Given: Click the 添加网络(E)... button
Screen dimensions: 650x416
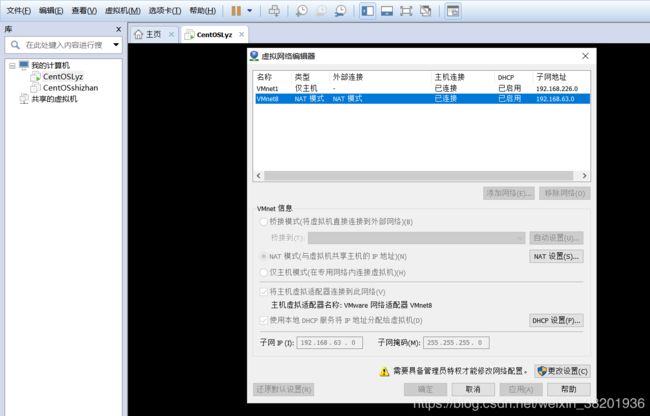Looking at the screenshot, I should pos(509,193).
